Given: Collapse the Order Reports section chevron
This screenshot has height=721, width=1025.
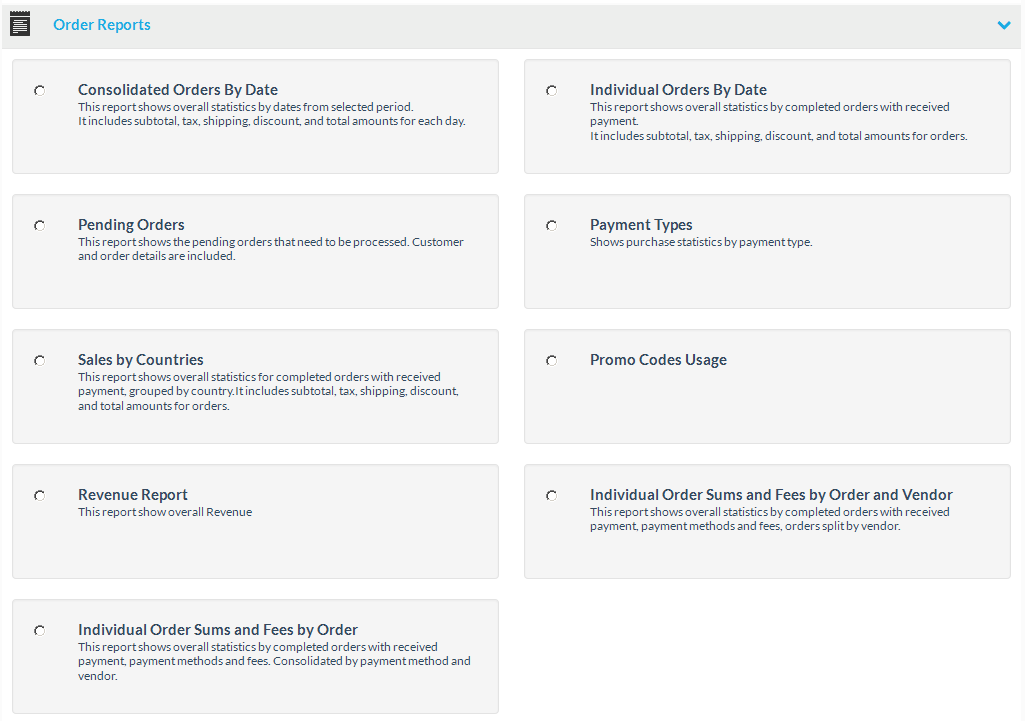Looking at the screenshot, I should tap(1004, 25).
